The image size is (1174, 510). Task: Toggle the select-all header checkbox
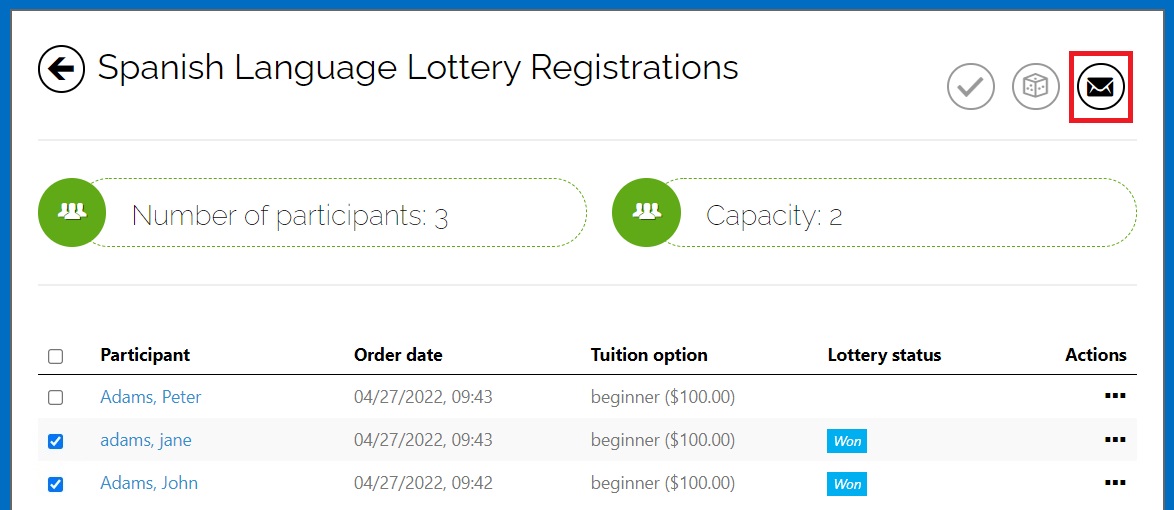pos(55,356)
